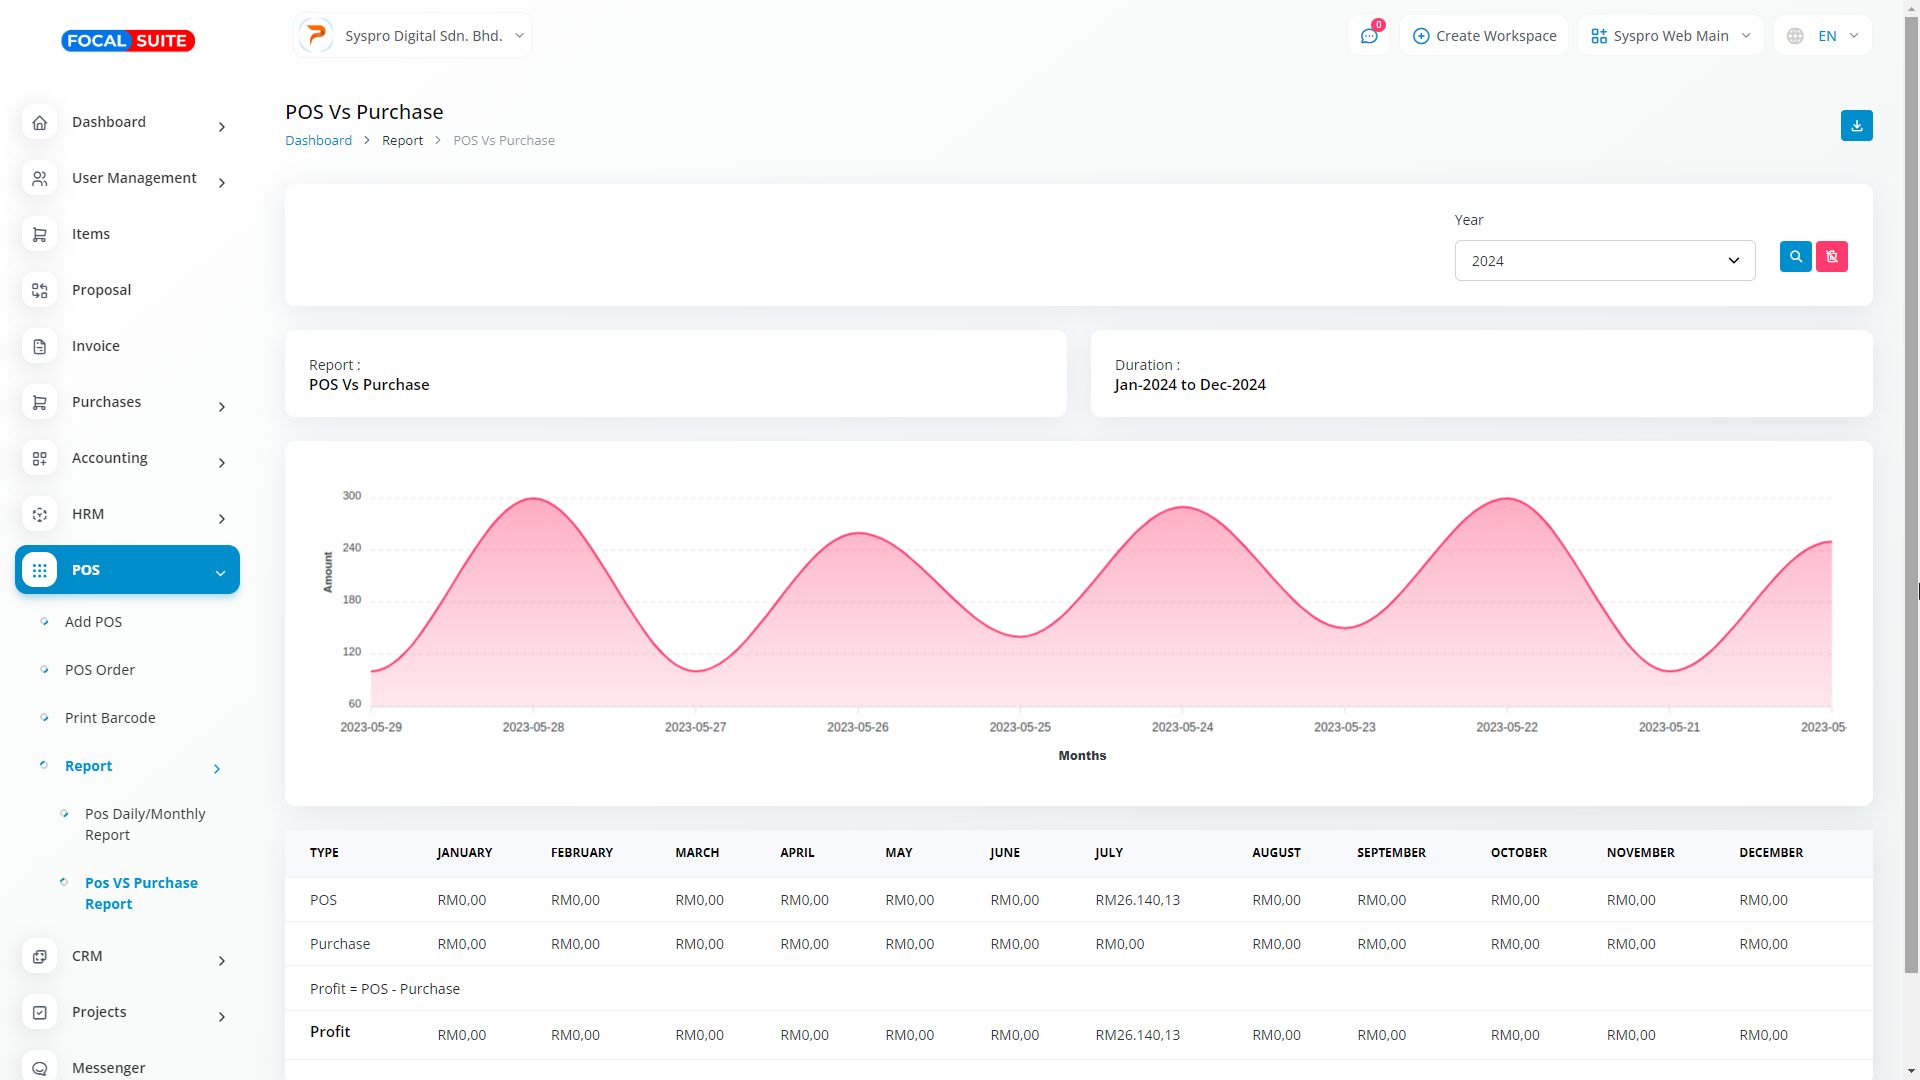
Task: Click the vertical page scrollbar
Action: [x=1911, y=500]
